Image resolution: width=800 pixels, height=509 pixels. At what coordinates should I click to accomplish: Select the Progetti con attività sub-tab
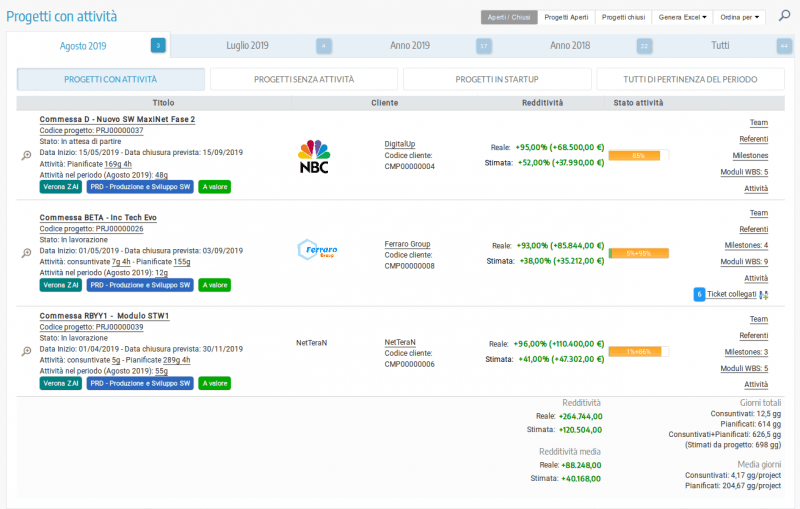[x=111, y=80]
